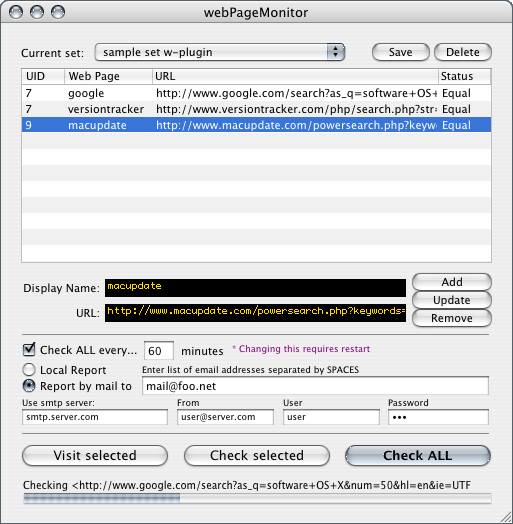Select the macupdate row

[256, 125]
